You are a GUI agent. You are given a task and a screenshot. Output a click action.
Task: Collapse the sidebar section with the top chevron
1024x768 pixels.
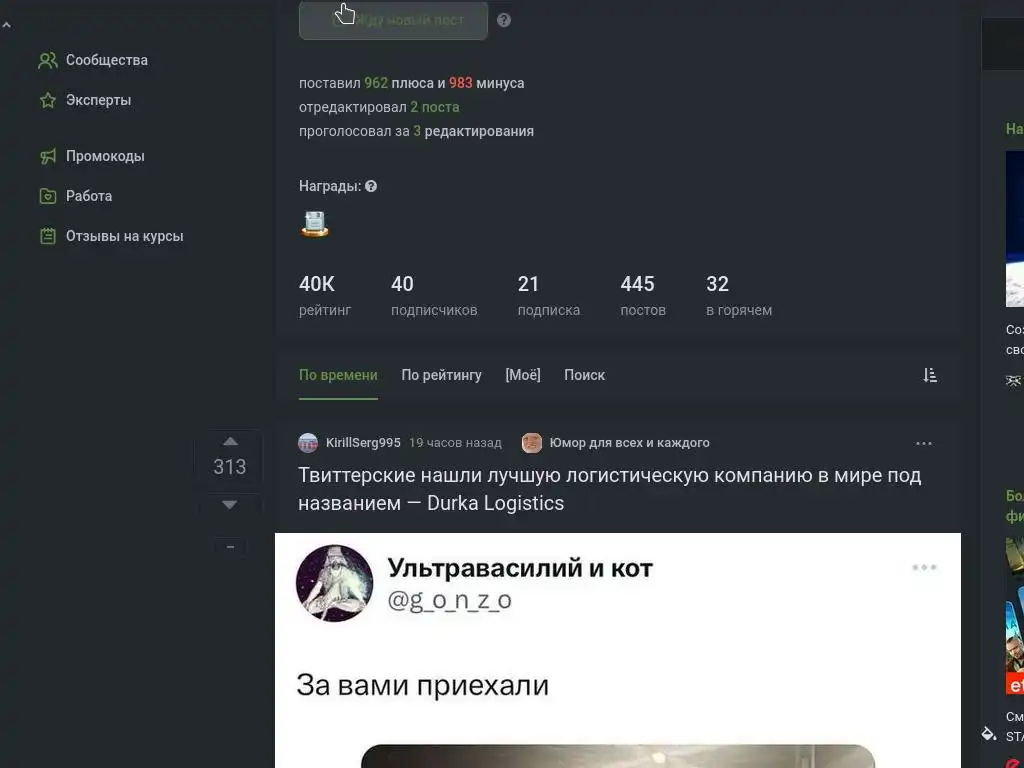coord(7,25)
